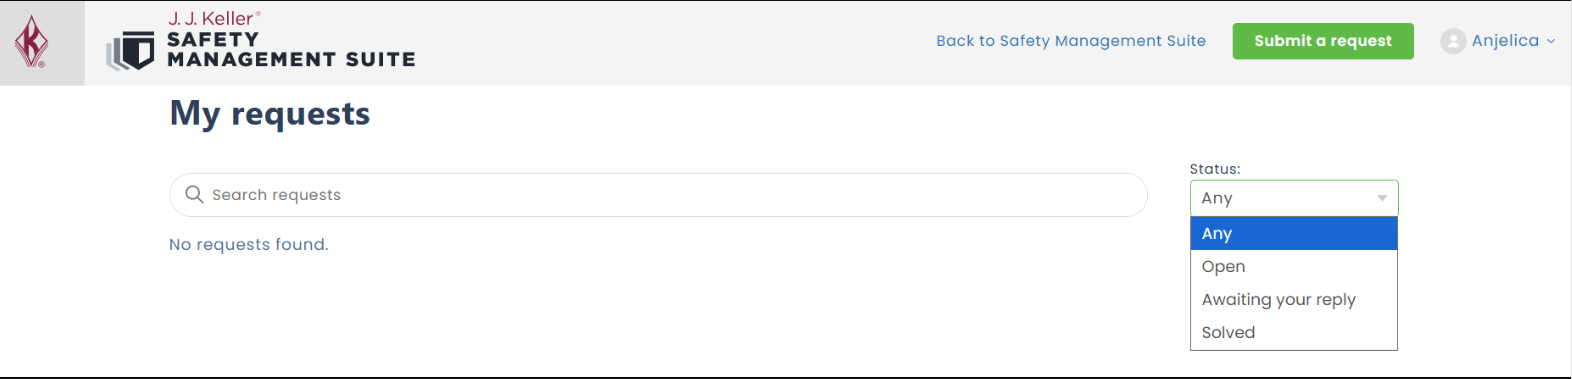
Task: Click the J. J. Keller brand text
Action: coord(214,18)
